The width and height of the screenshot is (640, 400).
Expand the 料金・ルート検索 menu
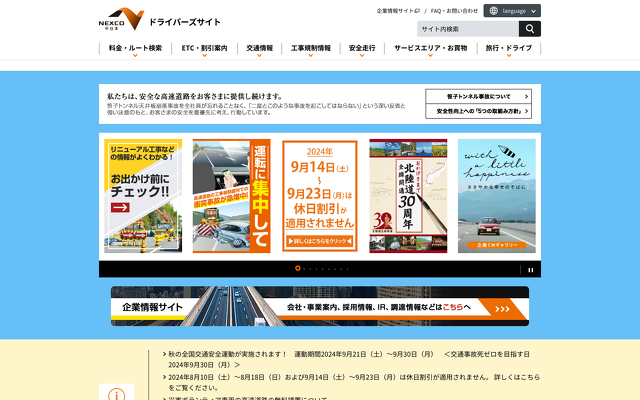135,48
